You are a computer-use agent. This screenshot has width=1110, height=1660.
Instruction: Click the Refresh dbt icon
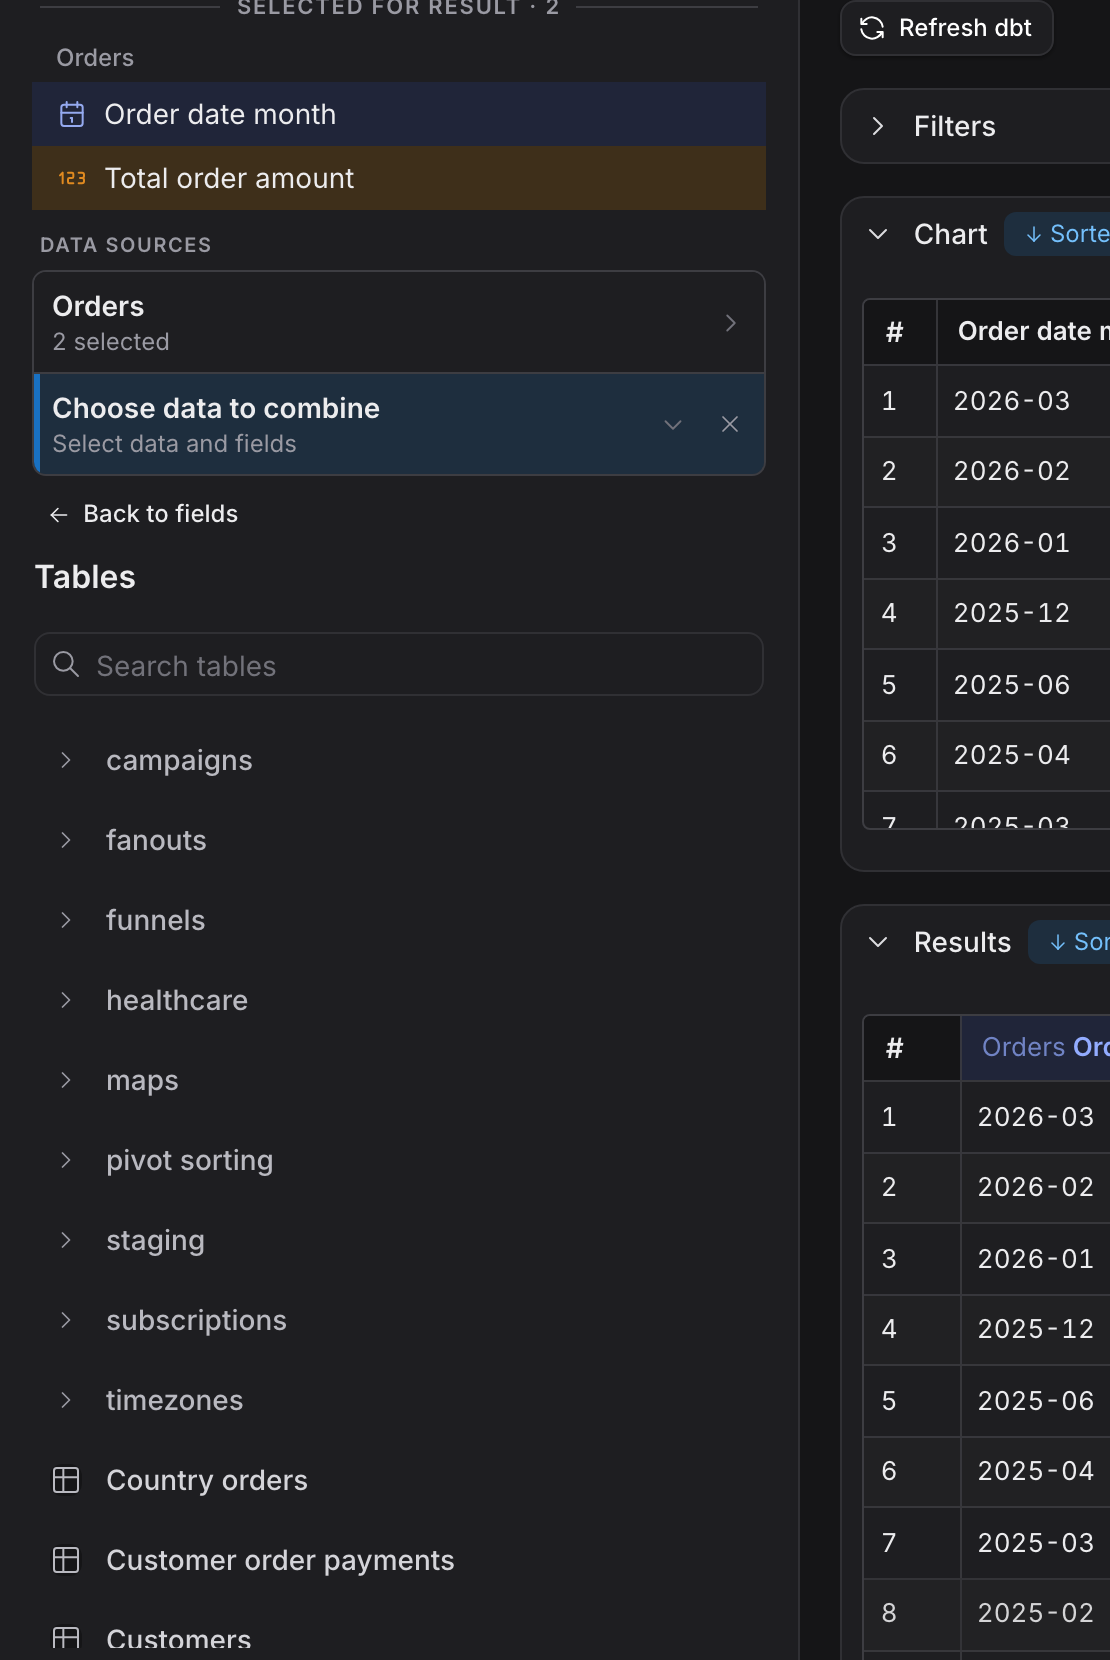[x=872, y=28]
